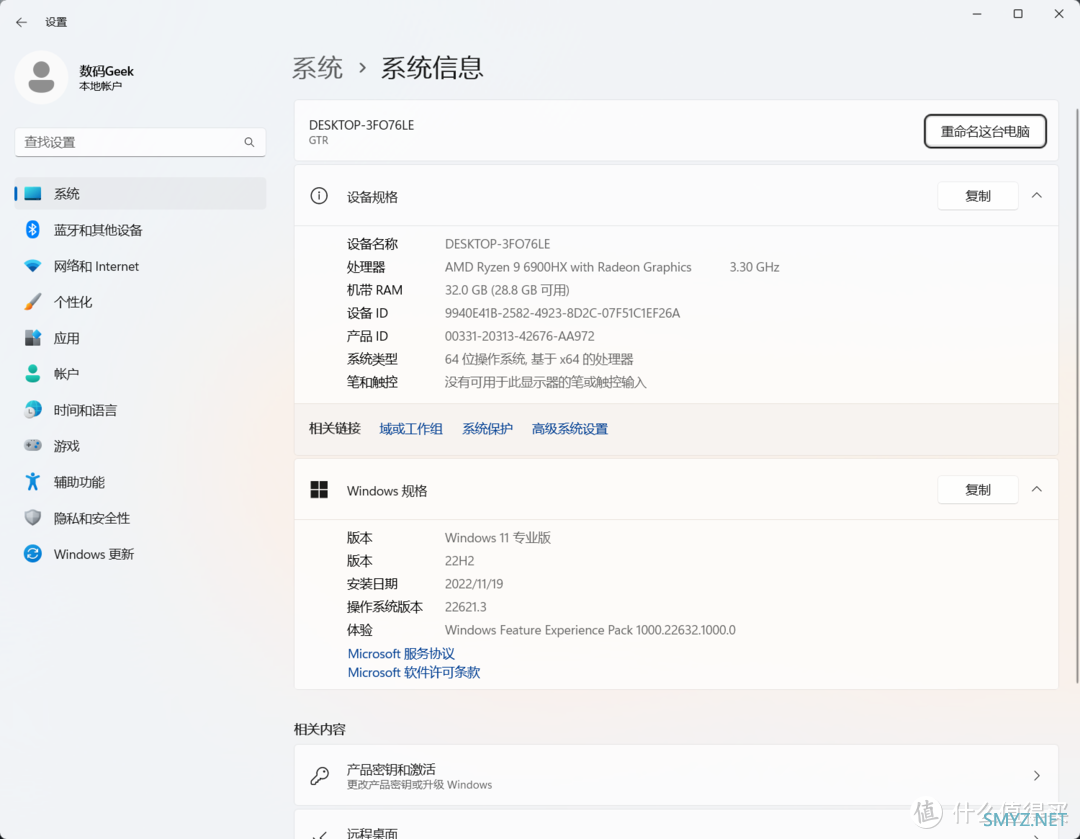Click the info circle icon beside 设备规格
Screen dimensions: 1080x839
pos(319,196)
